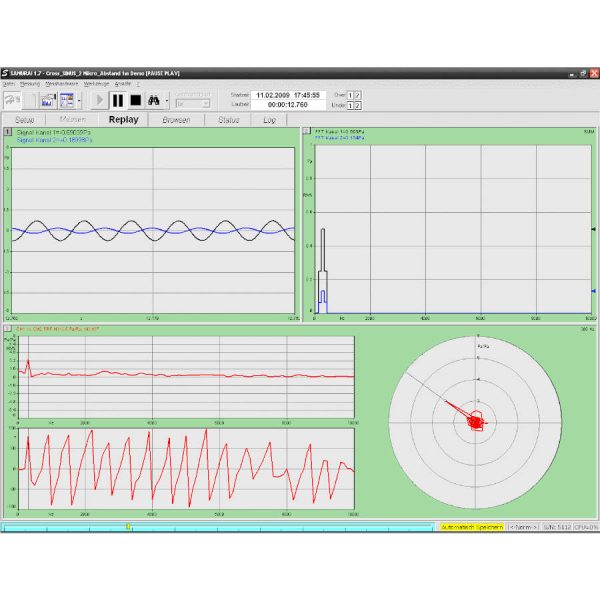This screenshot has width=600, height=600.
Task: Click the blue Signal Kanal 2 legend label
Action: (54, 140)
